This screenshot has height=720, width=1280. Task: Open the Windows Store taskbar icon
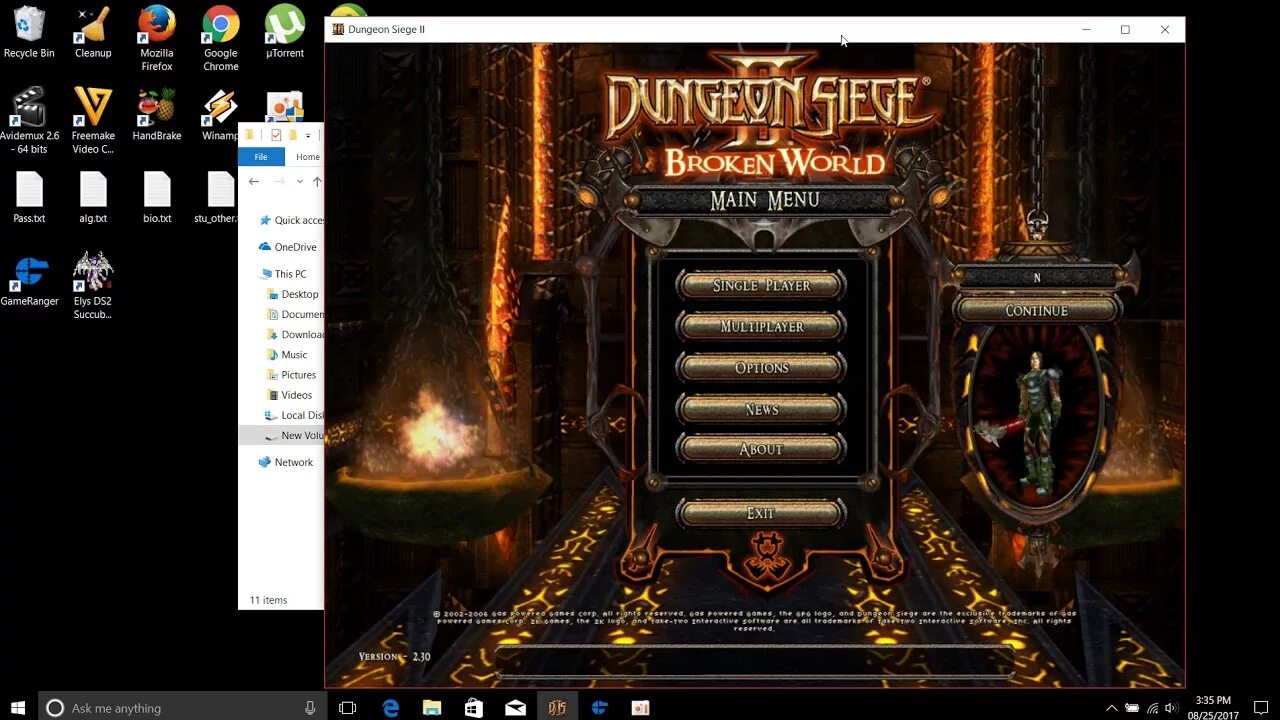(x=474, y=707)
